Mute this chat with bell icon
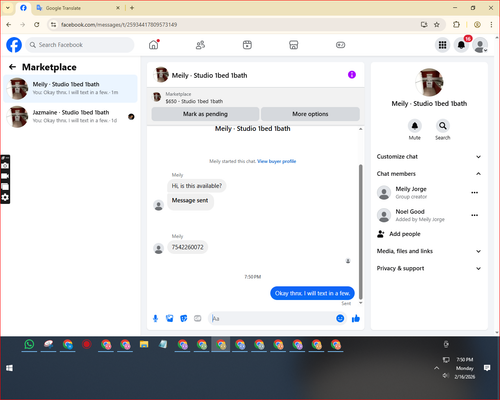Viewport: 500px width, 400px height. (415, 126)
